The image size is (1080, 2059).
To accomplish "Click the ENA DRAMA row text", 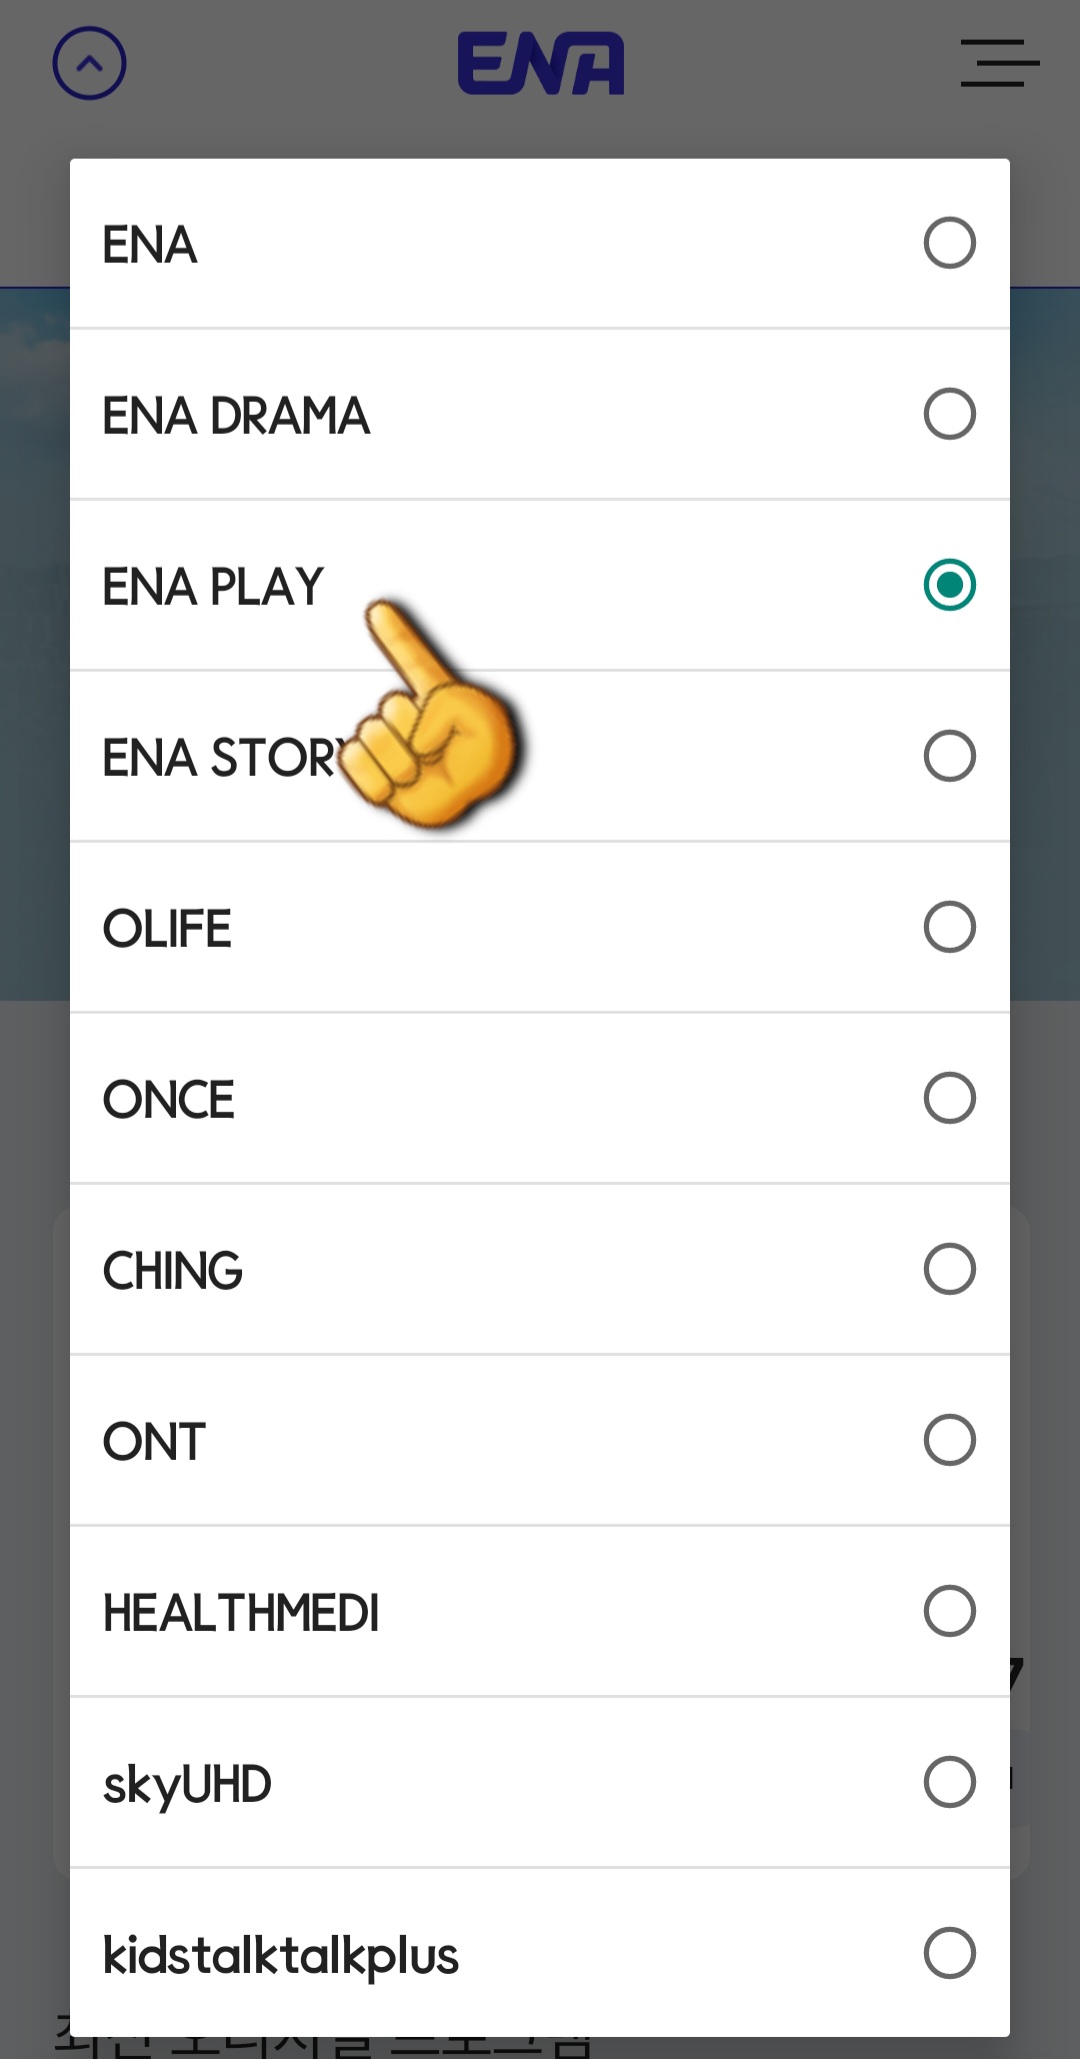I will pyautogui.click(x=237, y=413).
